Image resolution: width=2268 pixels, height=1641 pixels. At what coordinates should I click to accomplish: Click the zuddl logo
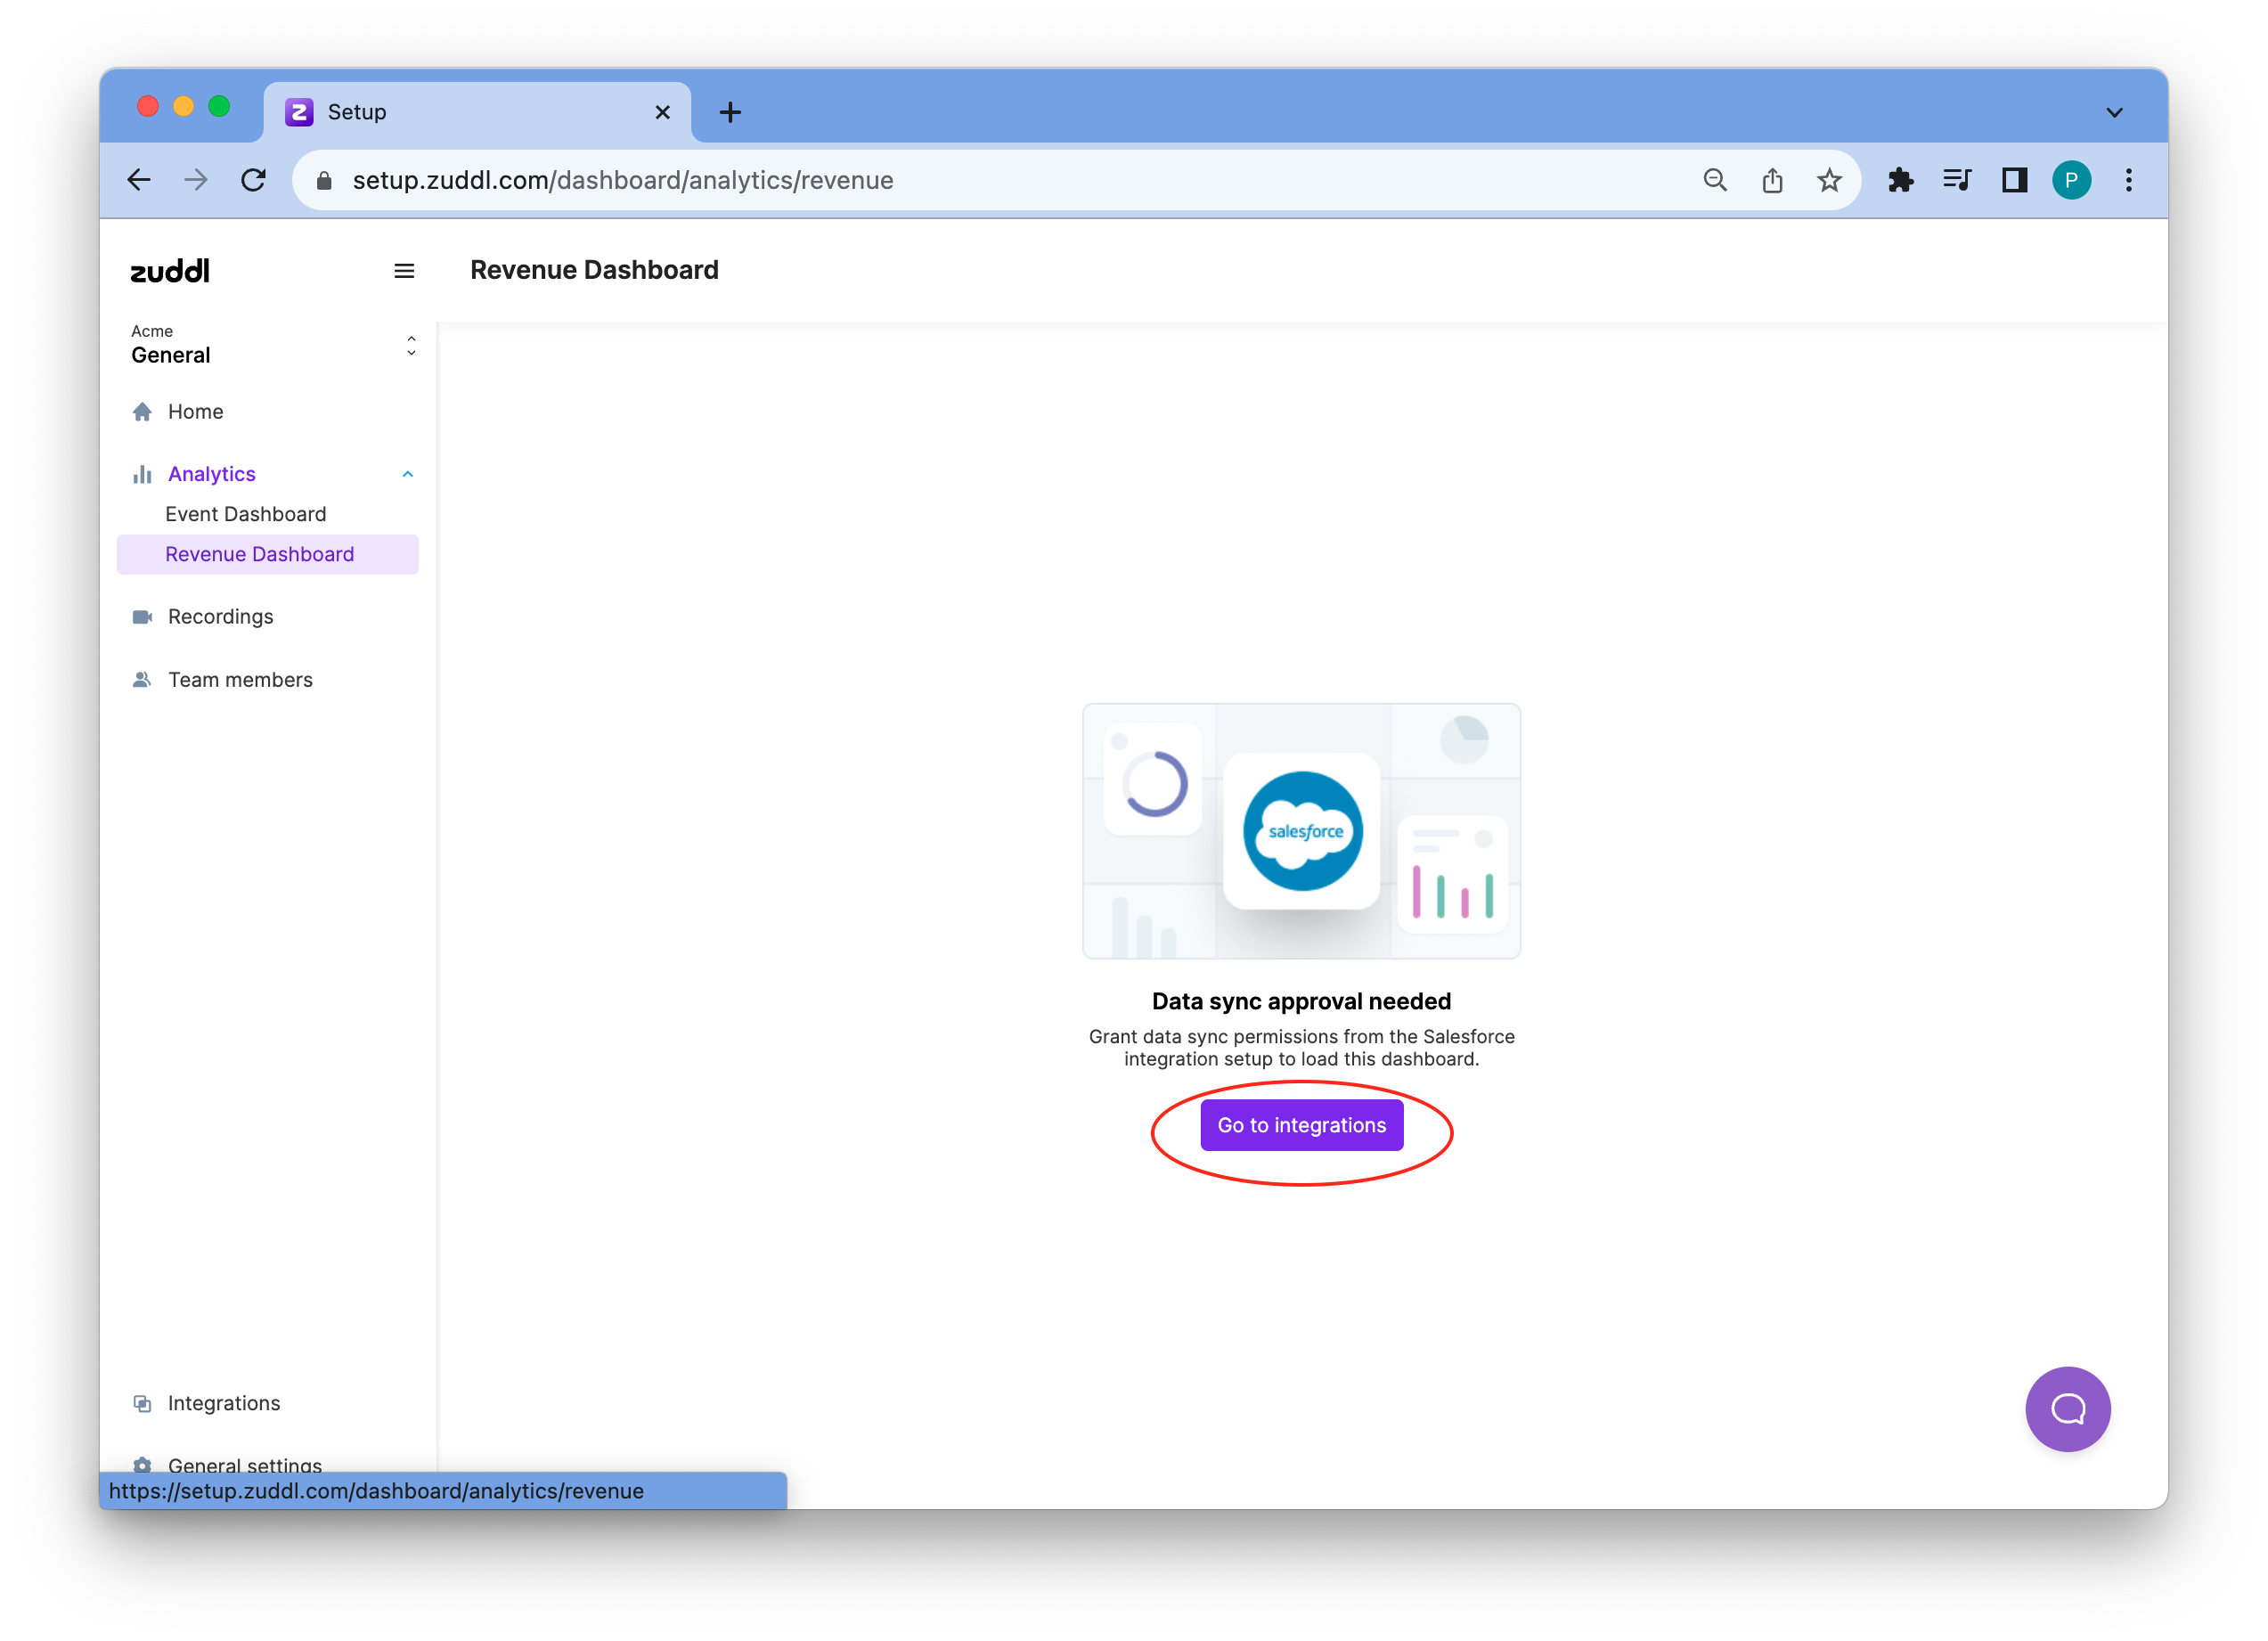tap(170, 271)
